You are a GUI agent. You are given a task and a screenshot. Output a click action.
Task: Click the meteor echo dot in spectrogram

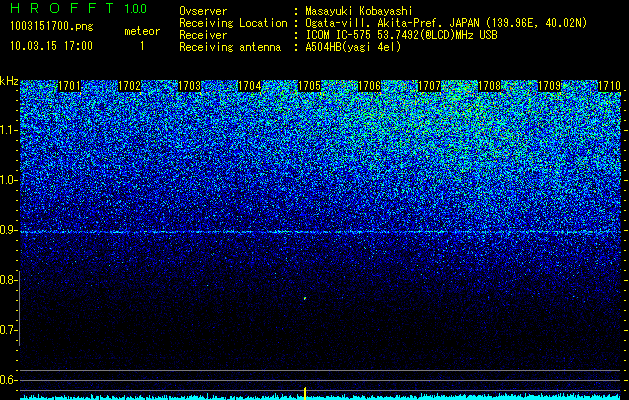point(305,298)
